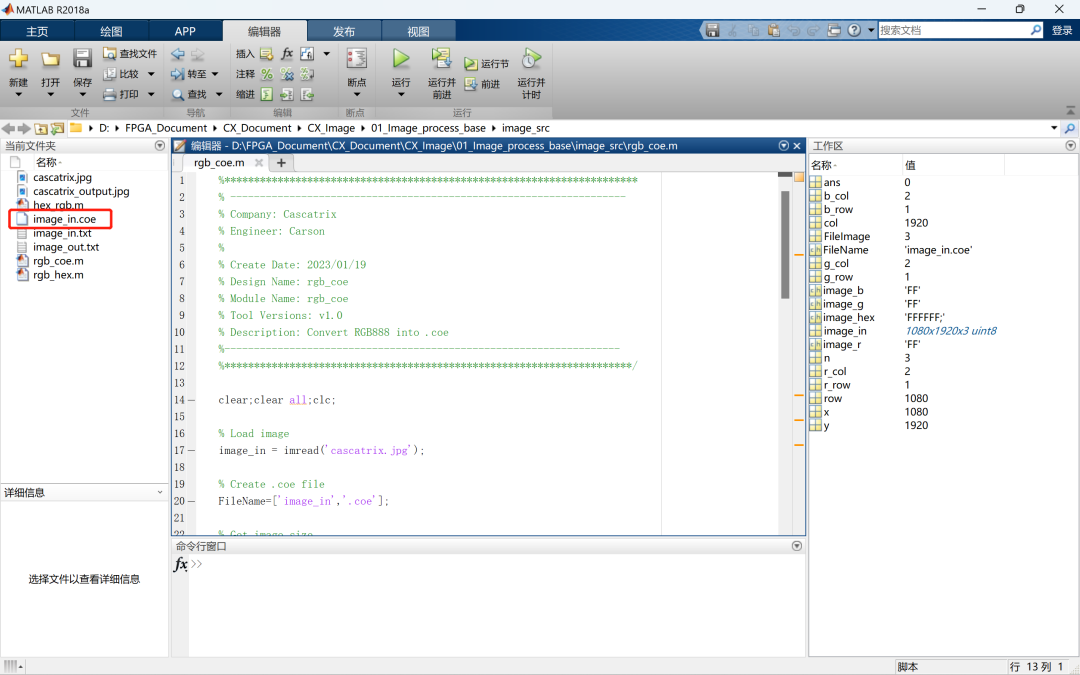Click the Run and Time icon
The width and height of the screenshot is (1080, 675).
(531, 59)
